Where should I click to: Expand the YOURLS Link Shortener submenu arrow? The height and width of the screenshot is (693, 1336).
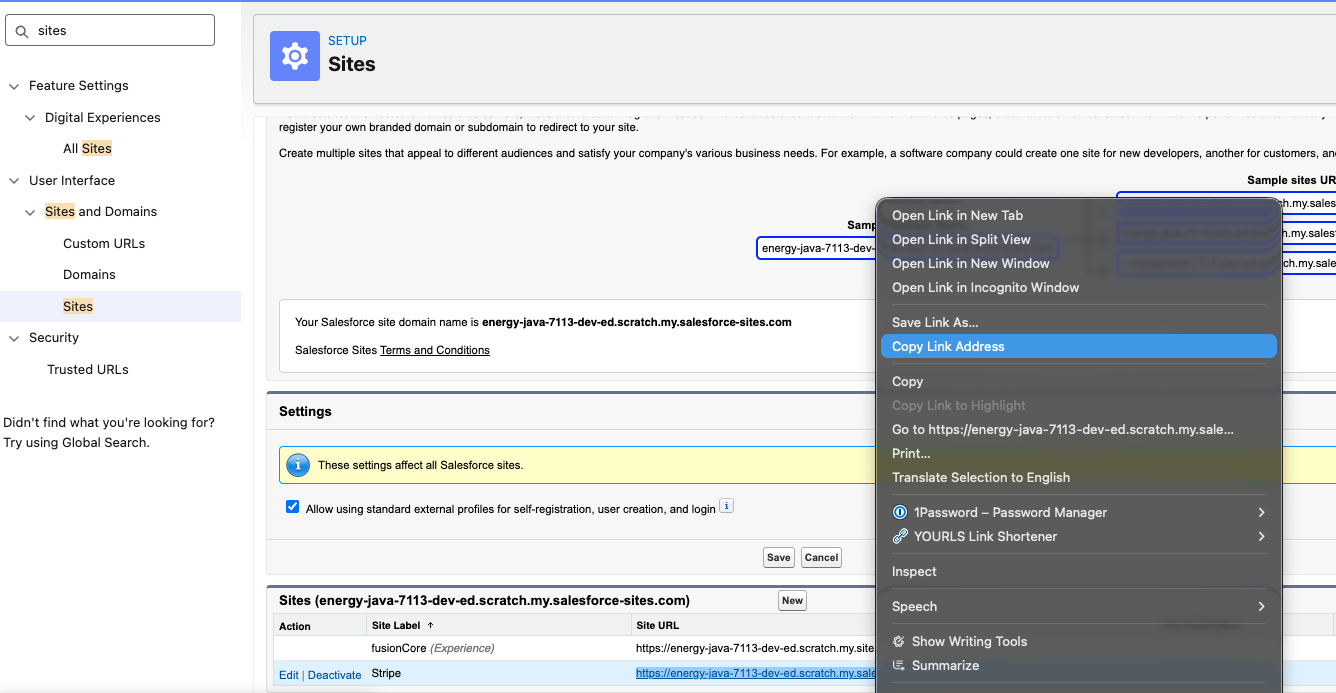[1261, 536]
